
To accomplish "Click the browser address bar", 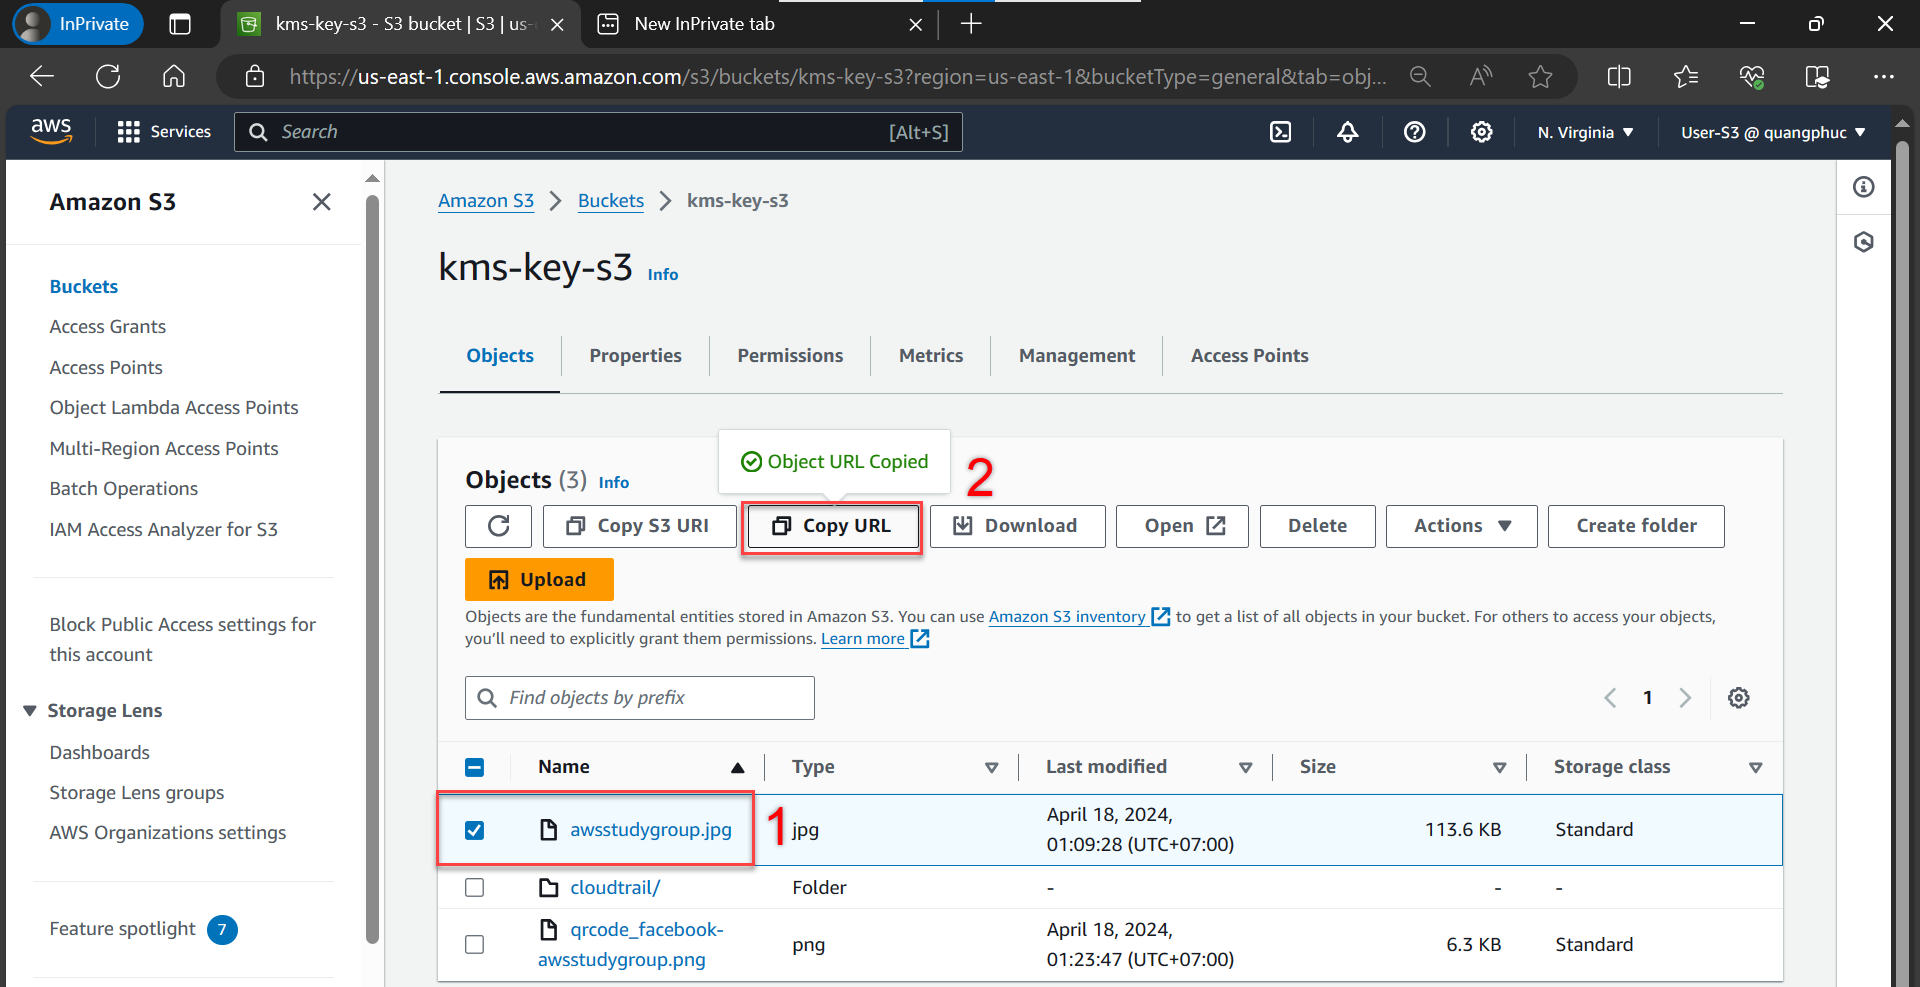I will (838, 77).
